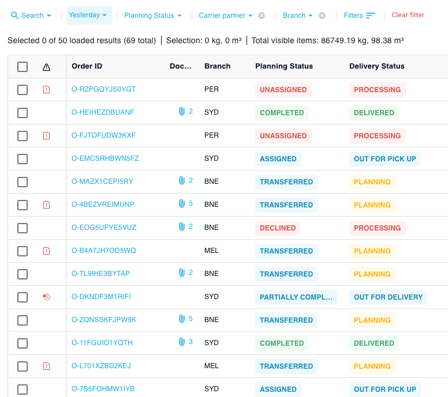Click alert icon for O-B4A7JH7OD5WQ
The image size is (448, 397).
(46, 251)
